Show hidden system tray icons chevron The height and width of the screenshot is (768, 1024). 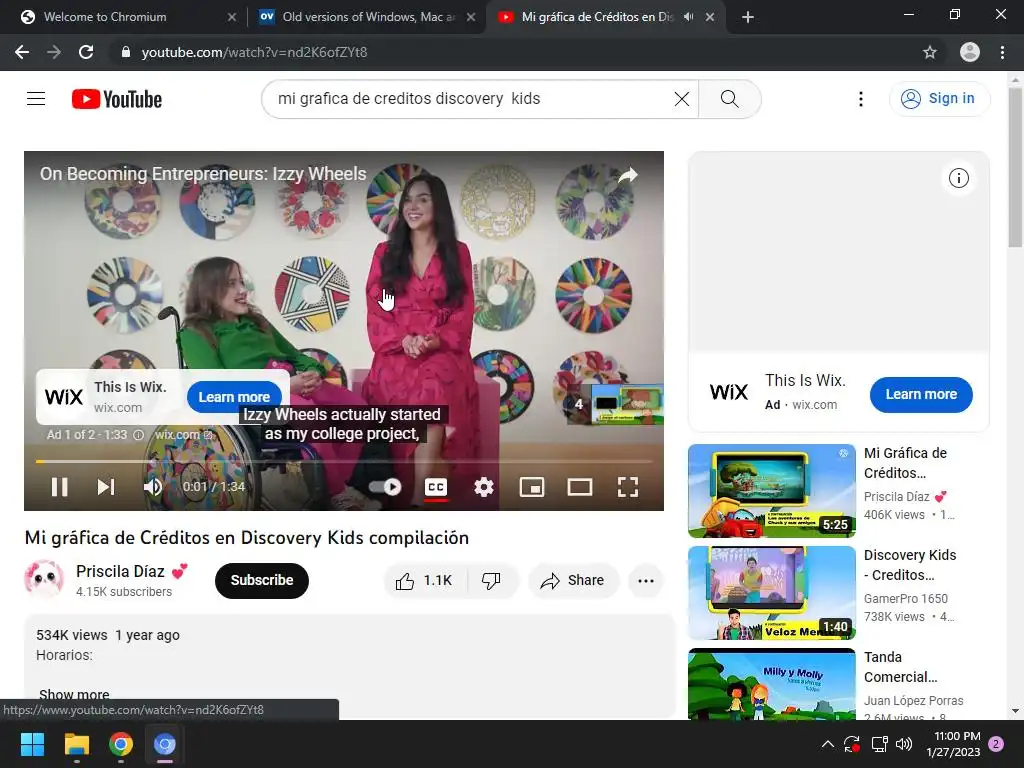click(827, 744)
